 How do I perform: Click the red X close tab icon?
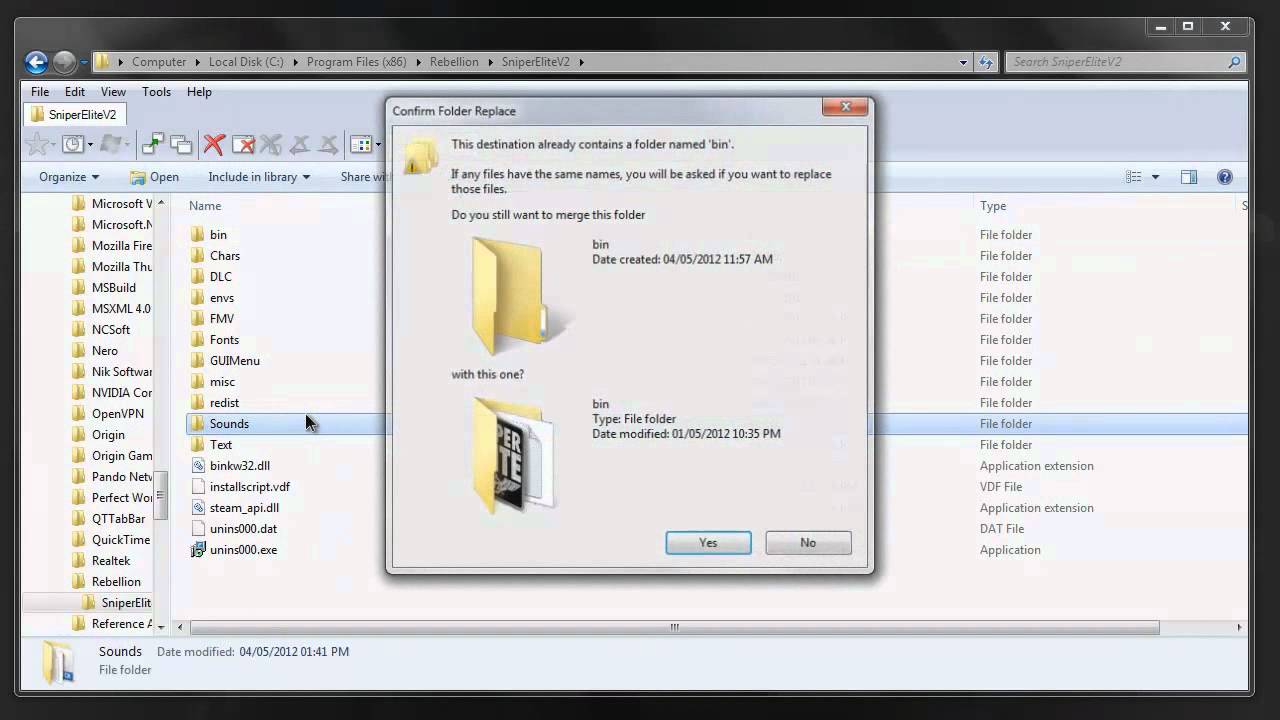click(x=213, y=145)
